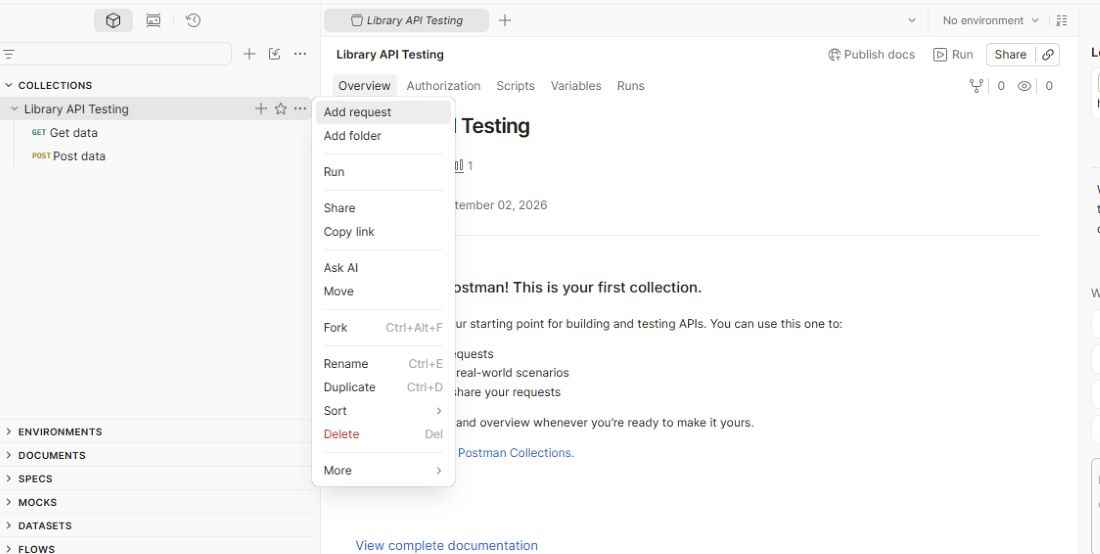Switch to the Scripts tab
1100x554 pixels.
(516, 86)
